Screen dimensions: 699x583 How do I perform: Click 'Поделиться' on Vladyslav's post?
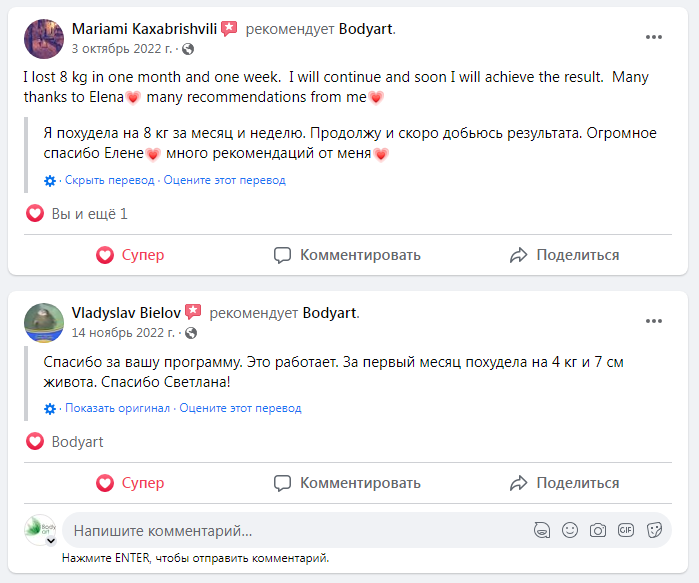pos(564,483)
